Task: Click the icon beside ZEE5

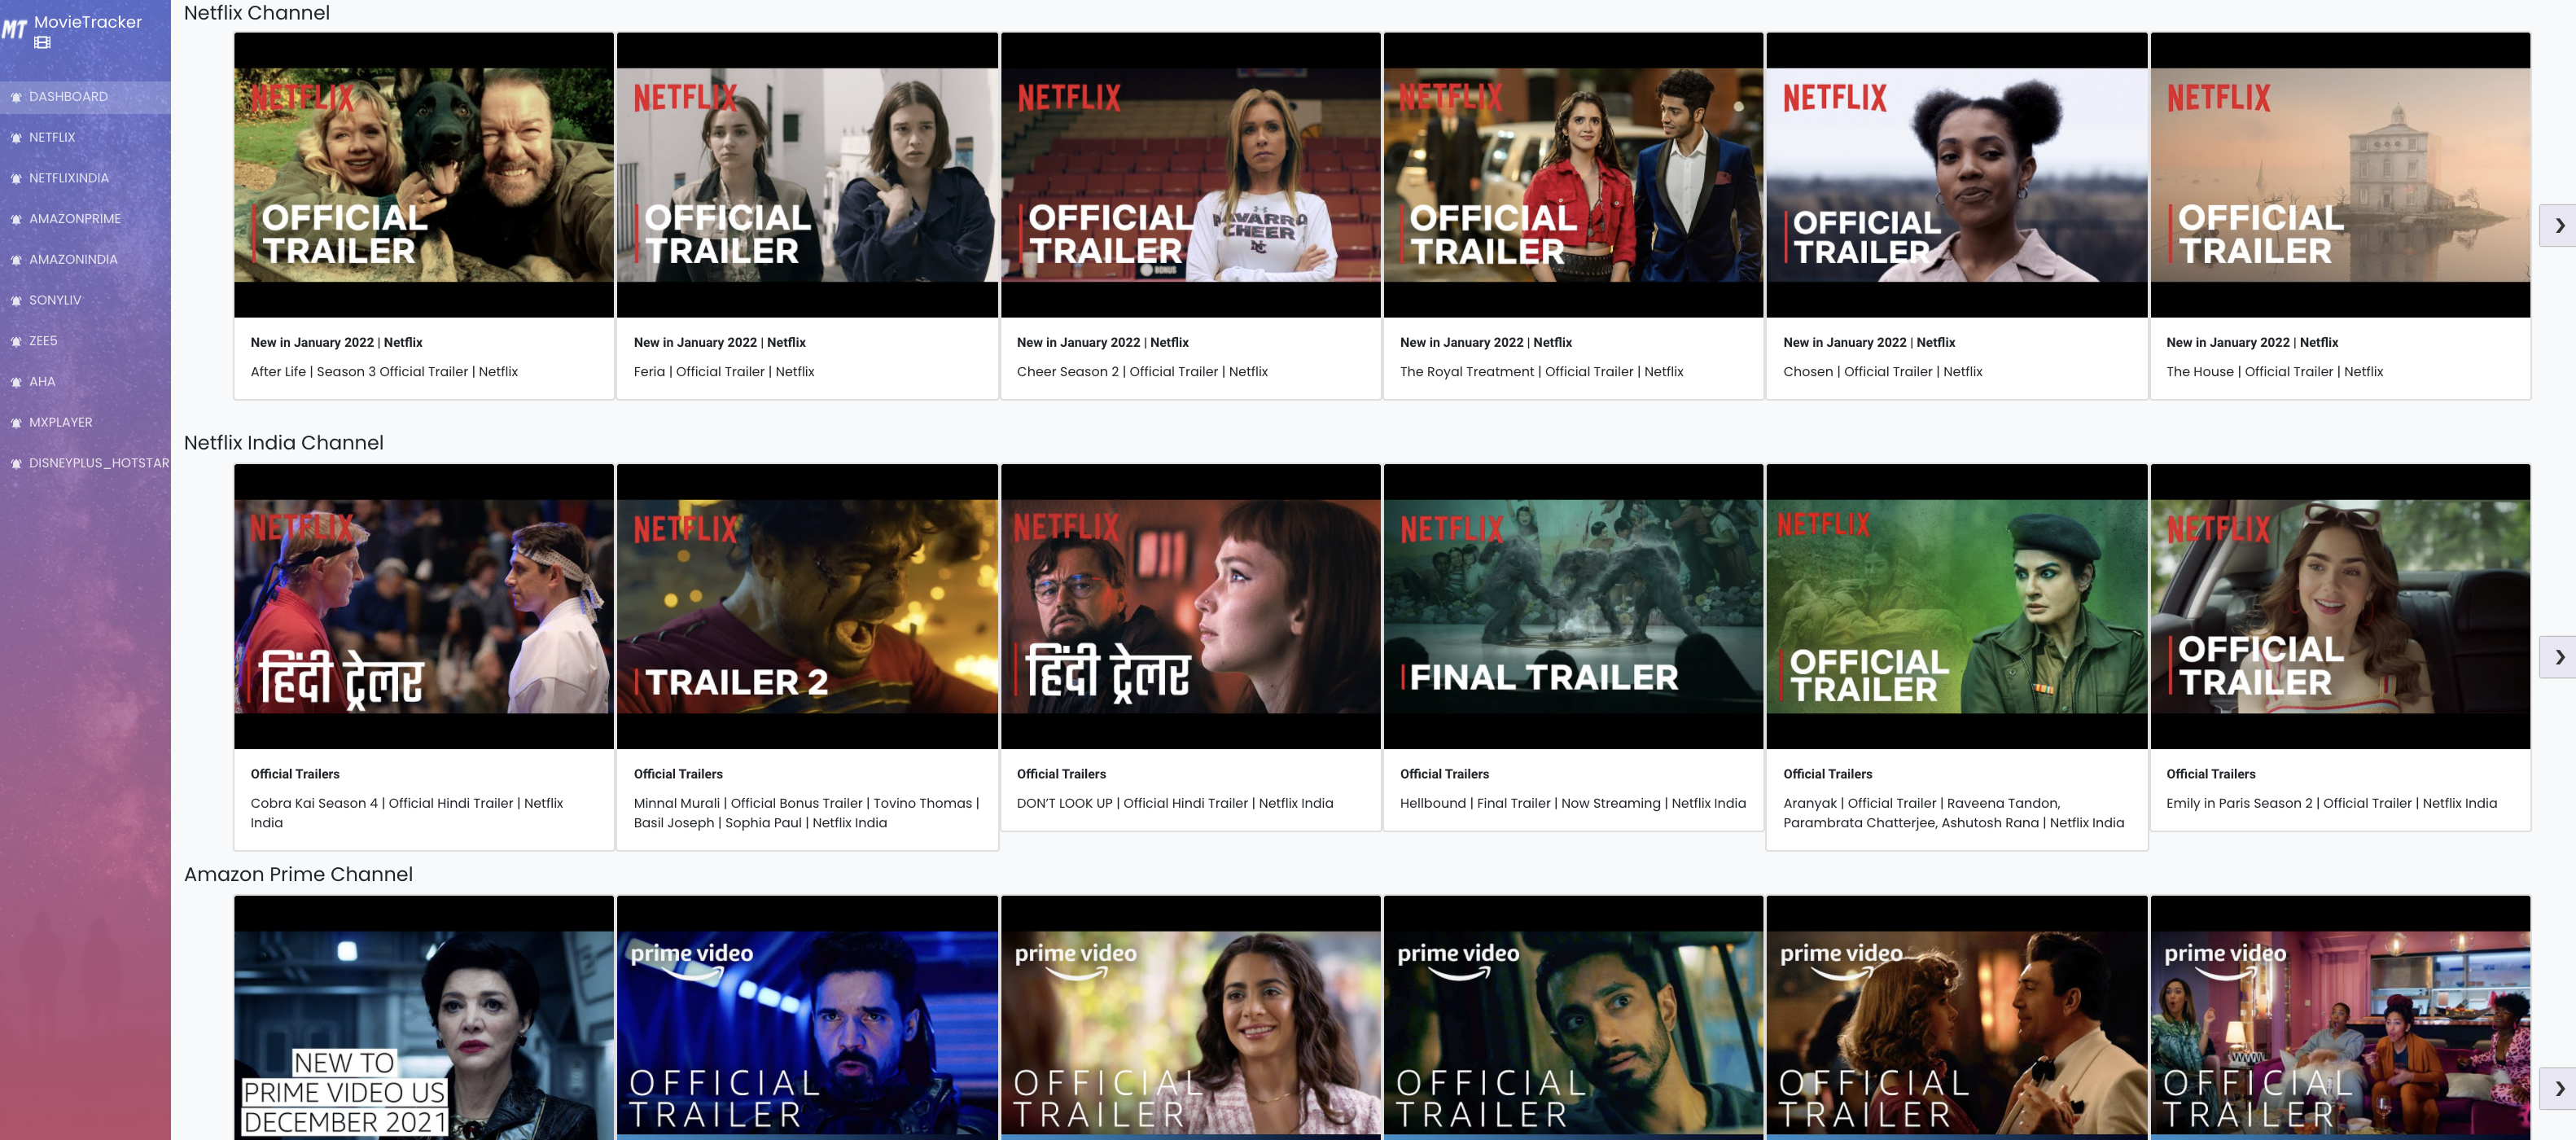Action: (16, 341)
